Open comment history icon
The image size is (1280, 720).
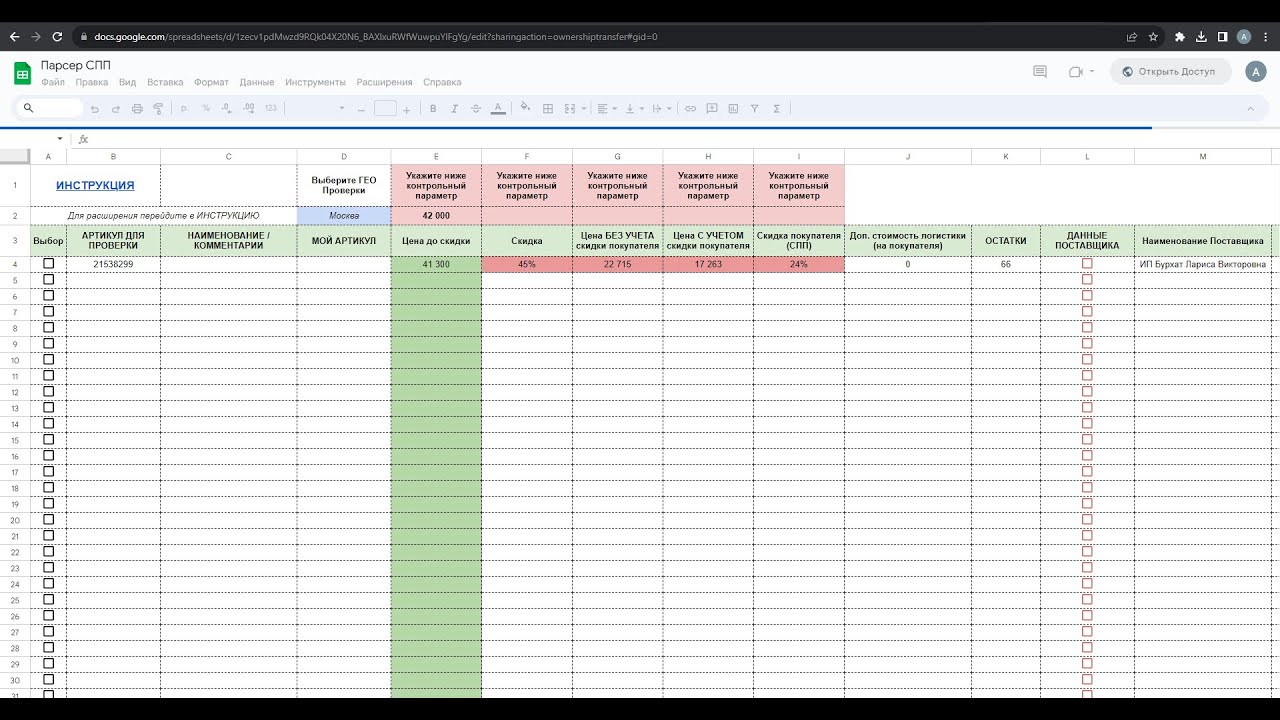coord(1040,72)
